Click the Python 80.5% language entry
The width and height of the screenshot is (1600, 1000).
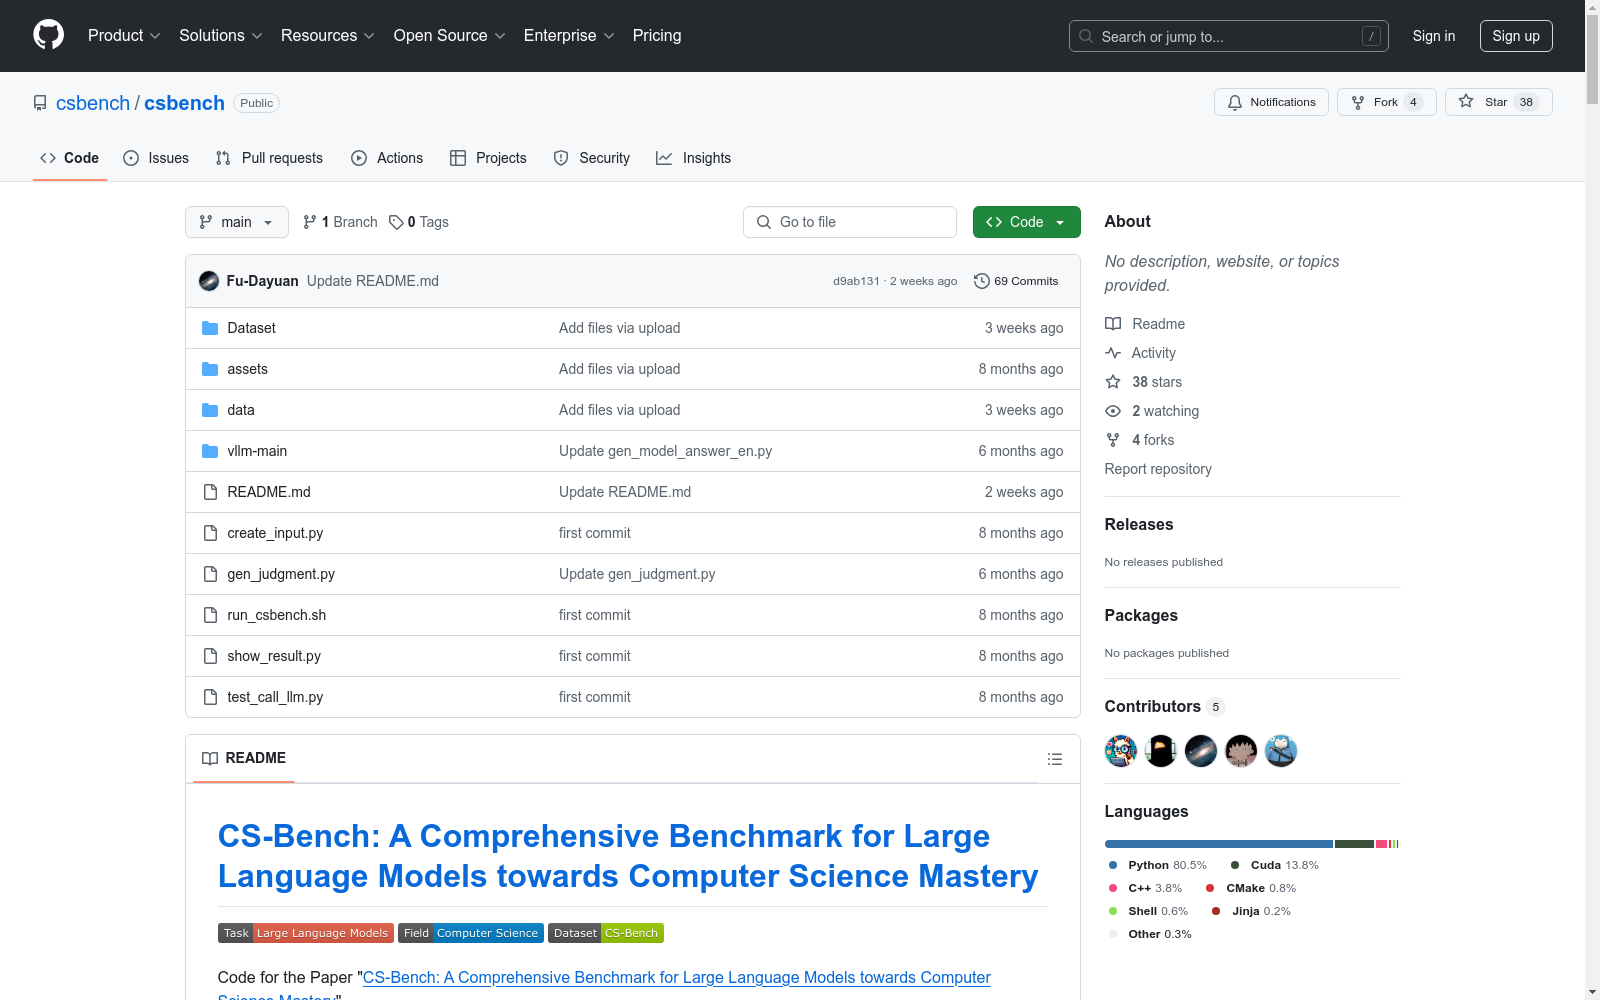click(x=1157, y=865)
